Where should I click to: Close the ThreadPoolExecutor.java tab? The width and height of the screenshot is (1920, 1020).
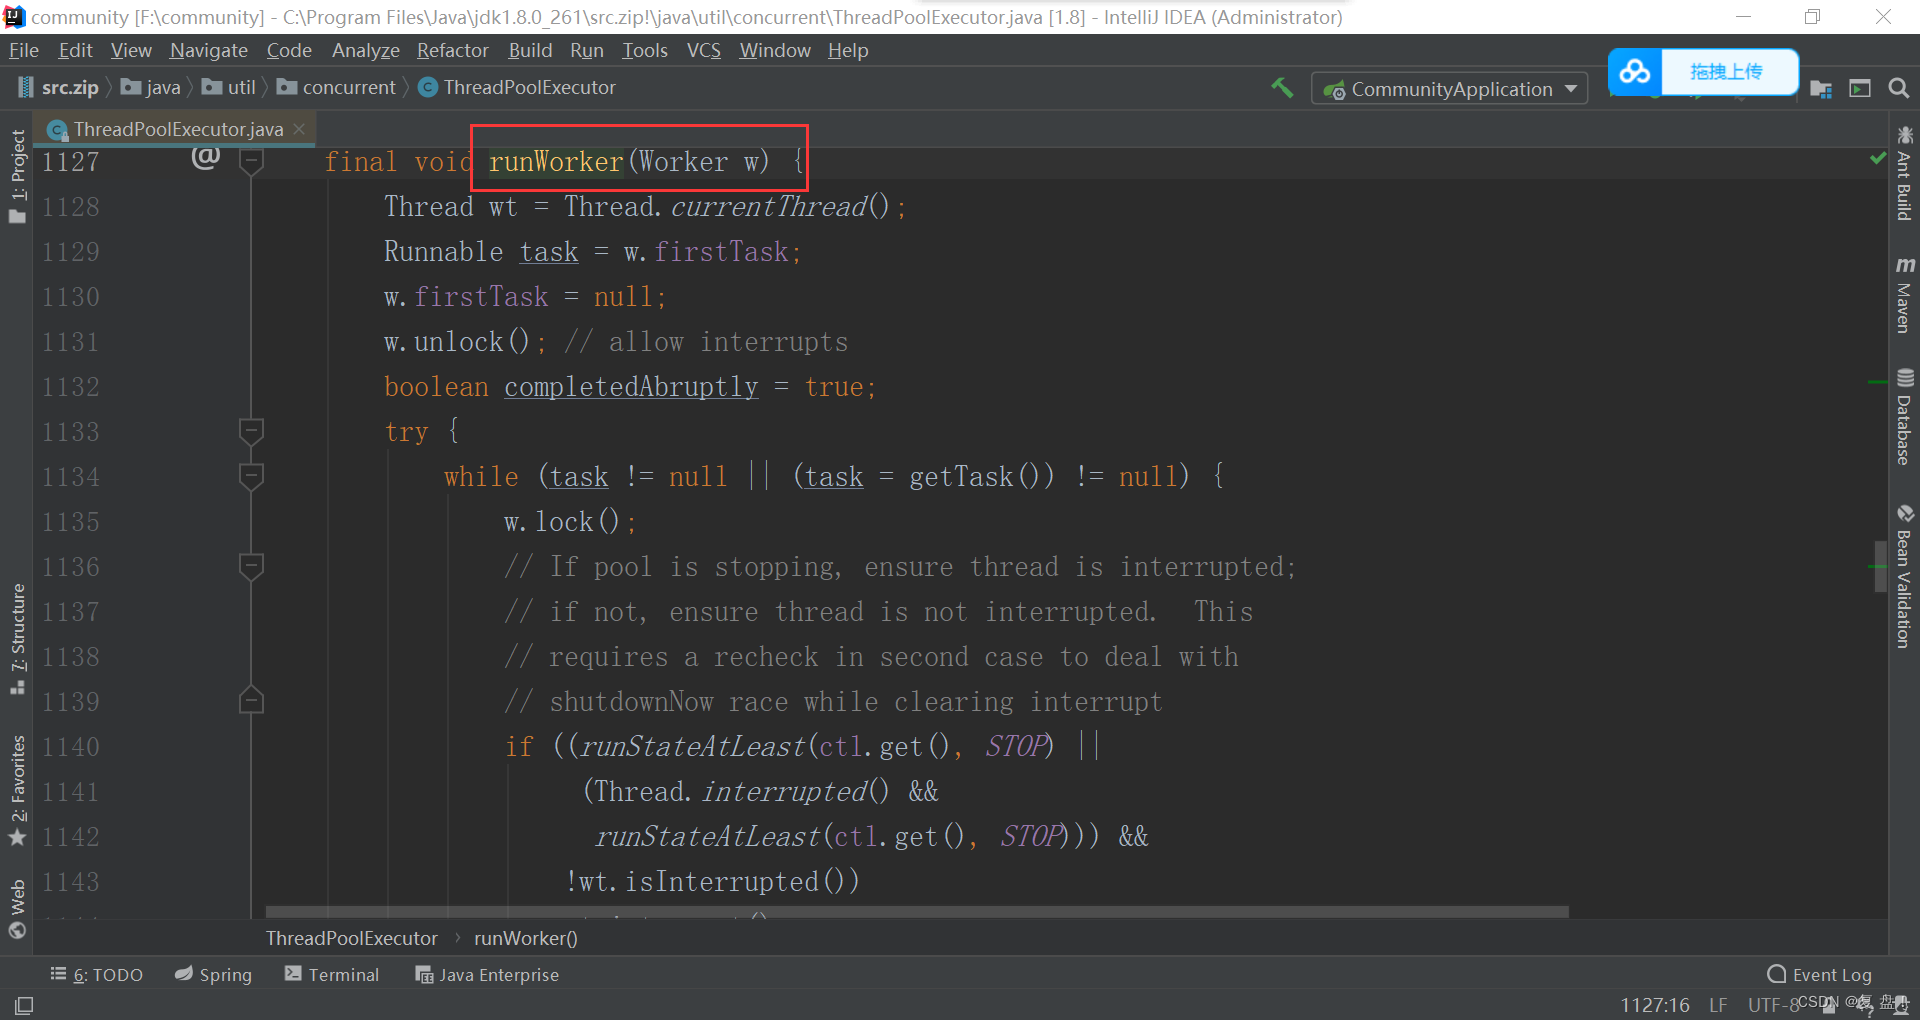point(299,129)
